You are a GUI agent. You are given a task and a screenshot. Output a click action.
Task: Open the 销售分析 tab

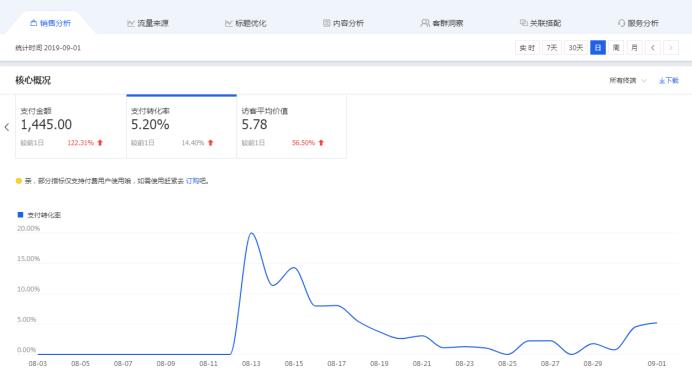pyautogui.click(x=50, y=23)
